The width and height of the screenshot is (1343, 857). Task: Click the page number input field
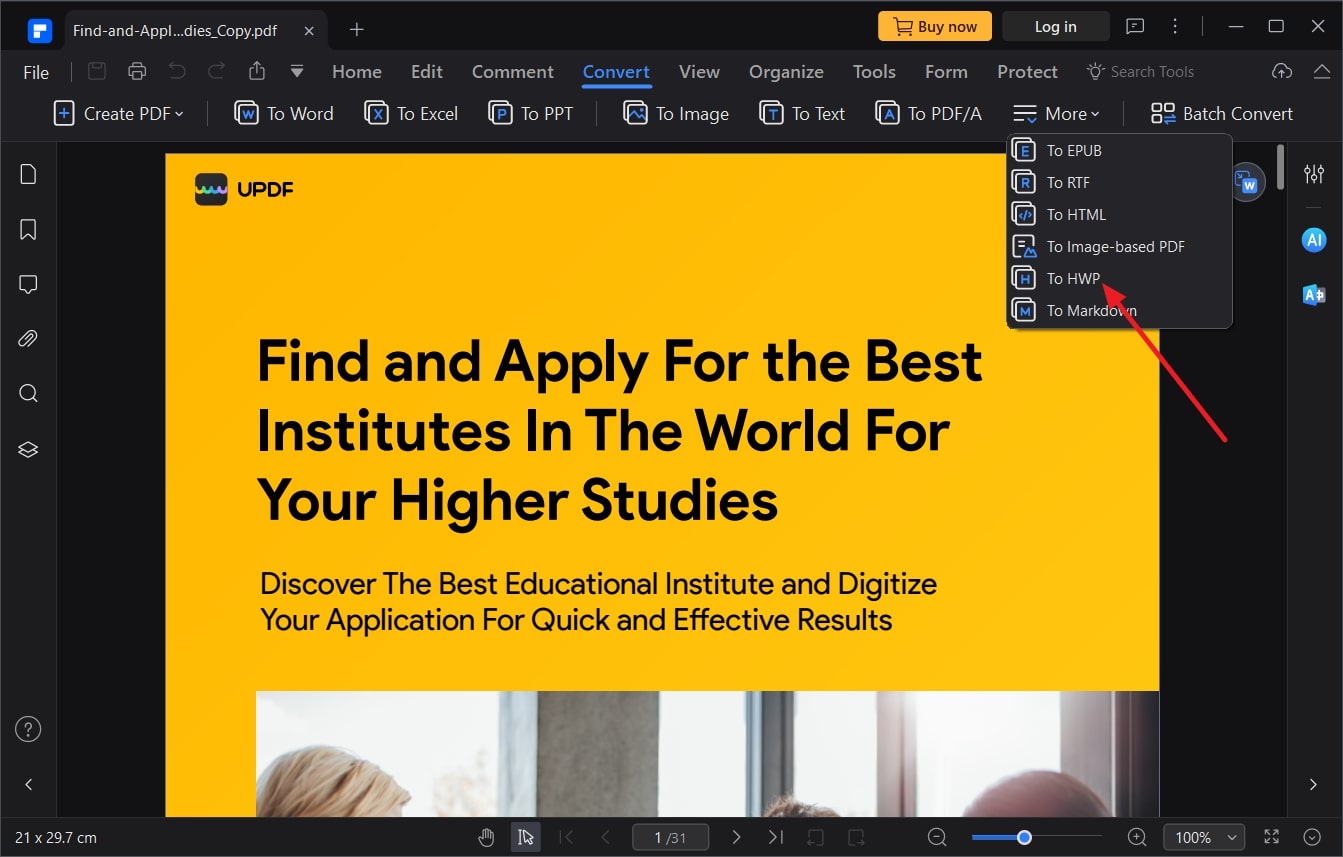tap(670, 837)
